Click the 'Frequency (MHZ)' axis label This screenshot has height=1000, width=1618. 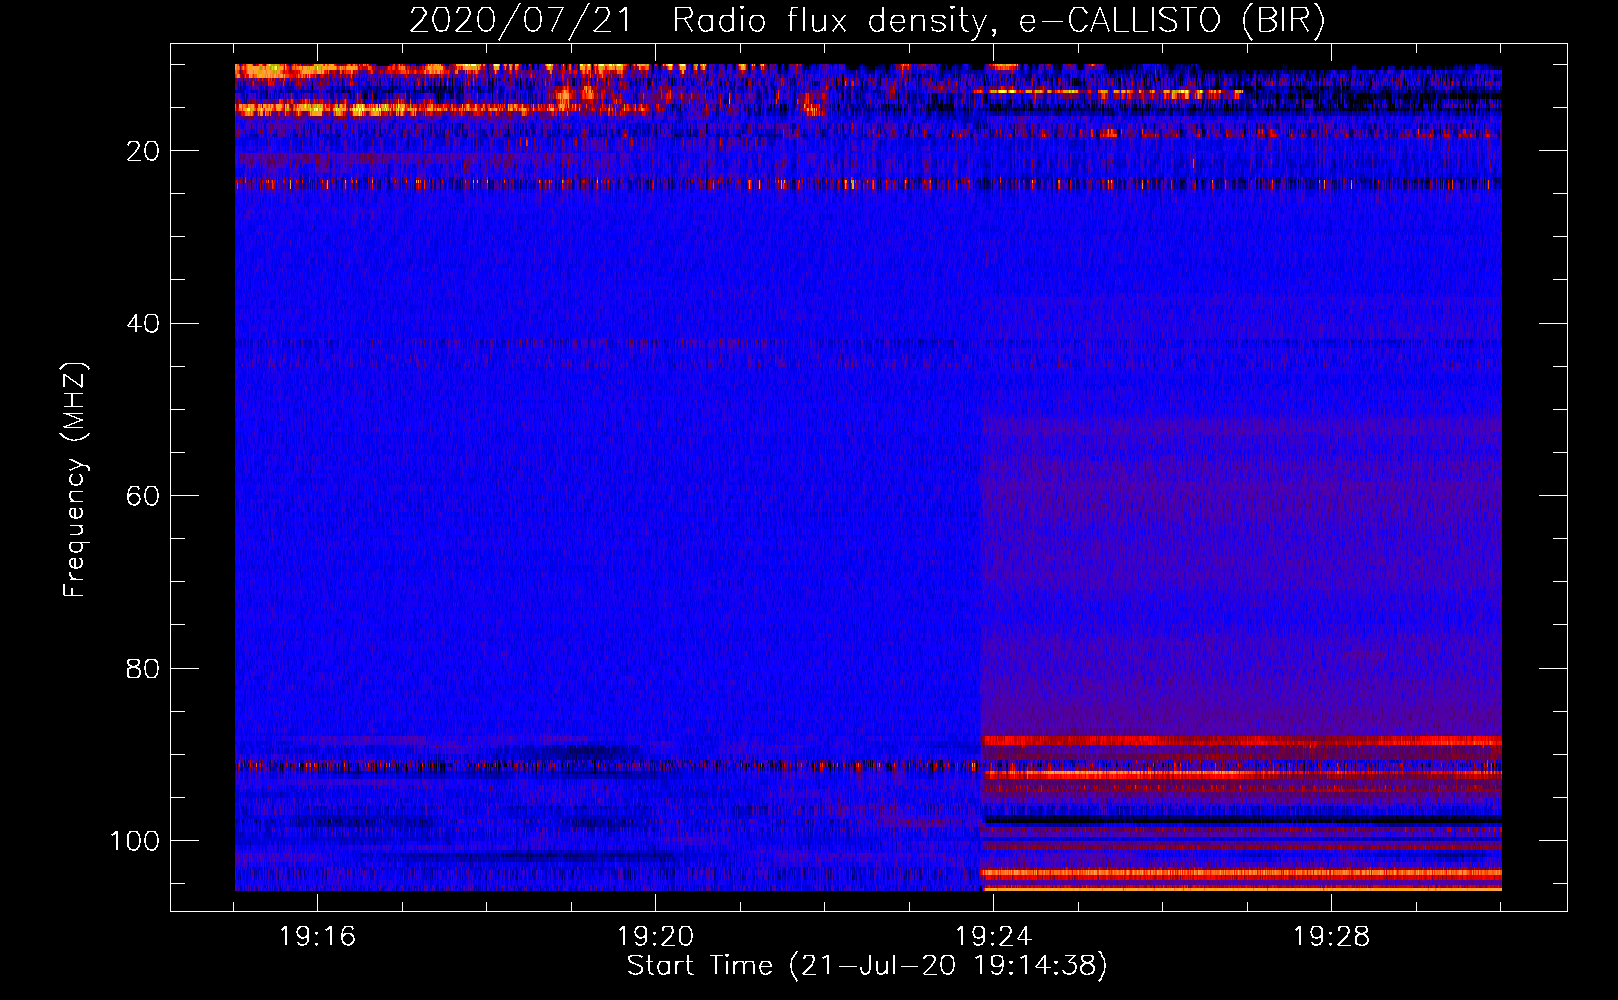(x=75, y=480)
